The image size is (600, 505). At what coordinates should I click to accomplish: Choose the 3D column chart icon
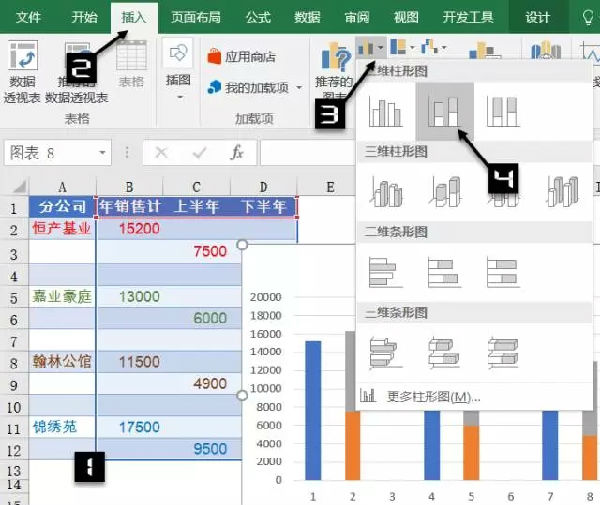[562, 191]
